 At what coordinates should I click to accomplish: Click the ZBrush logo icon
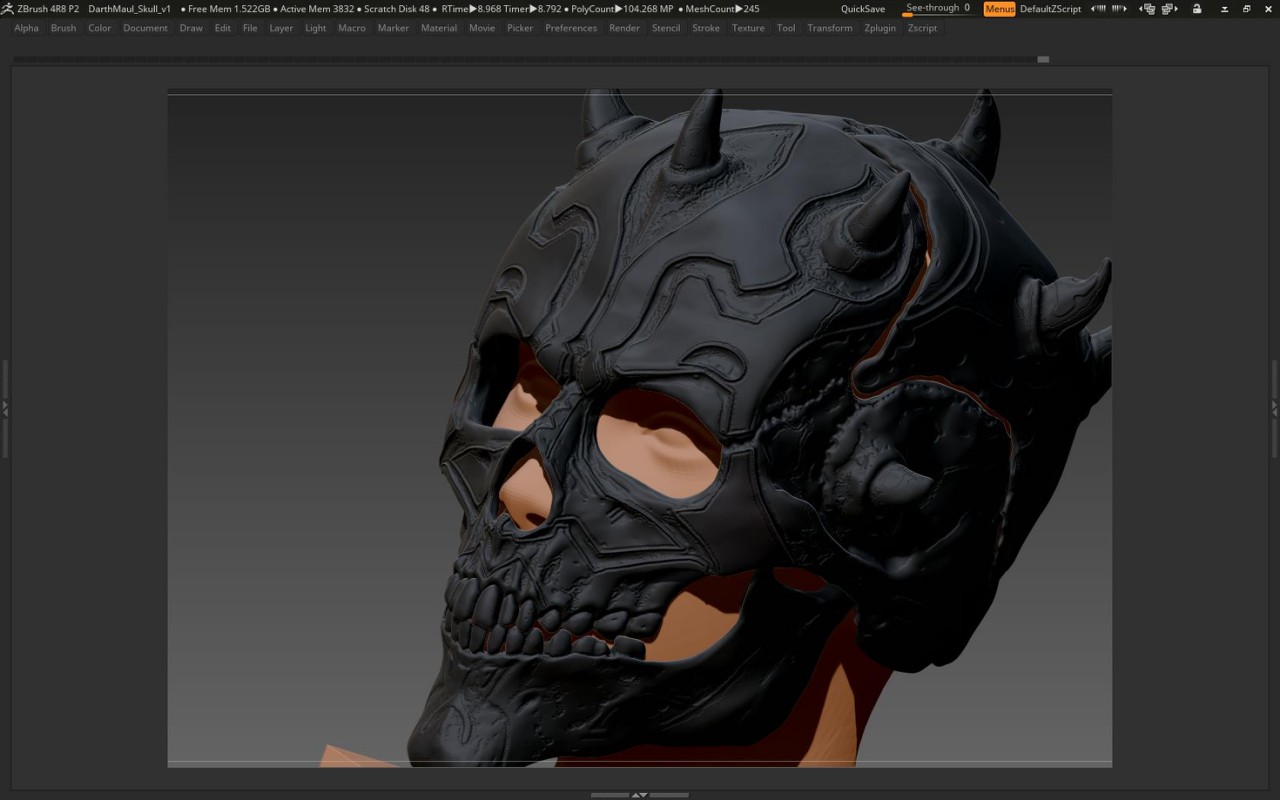pos(8,8)
